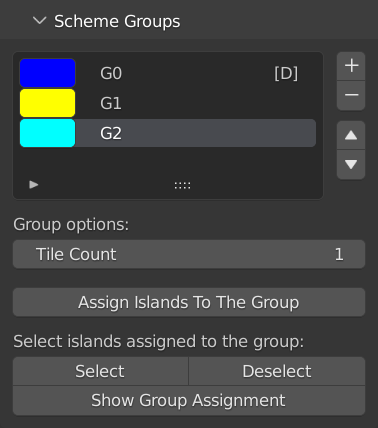Open the cyan color swatch of G2
The width and height of the screenshot is (378, 428).
coord(47,133)
